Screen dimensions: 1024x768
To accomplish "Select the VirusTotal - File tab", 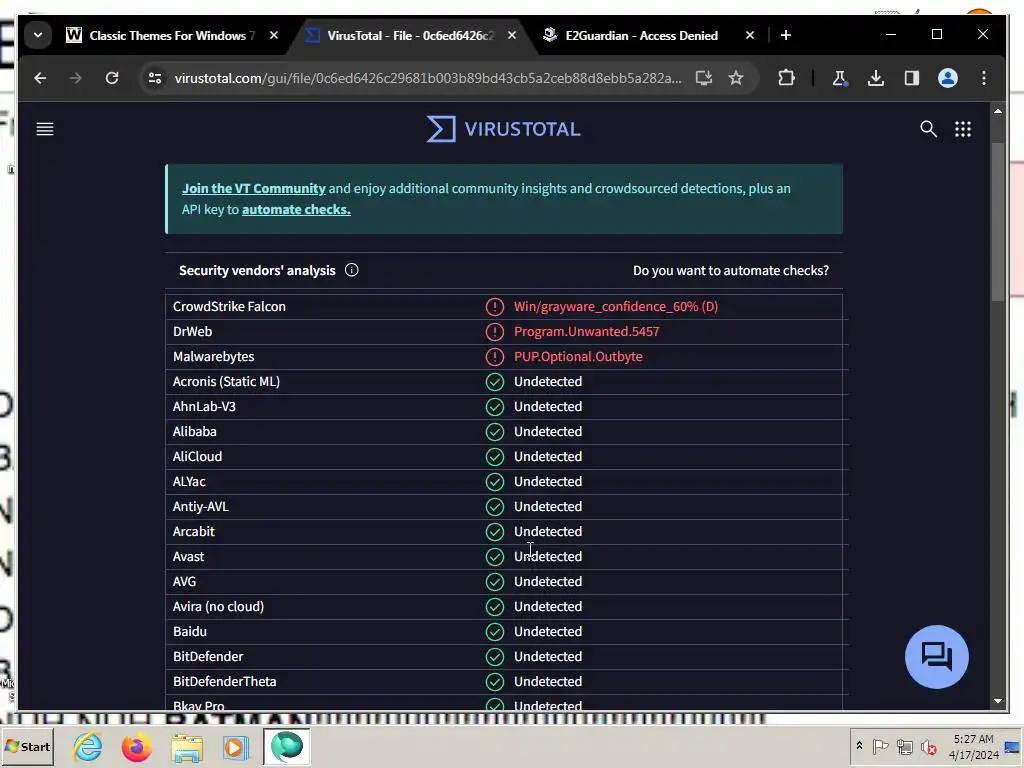I will (411, 35).
